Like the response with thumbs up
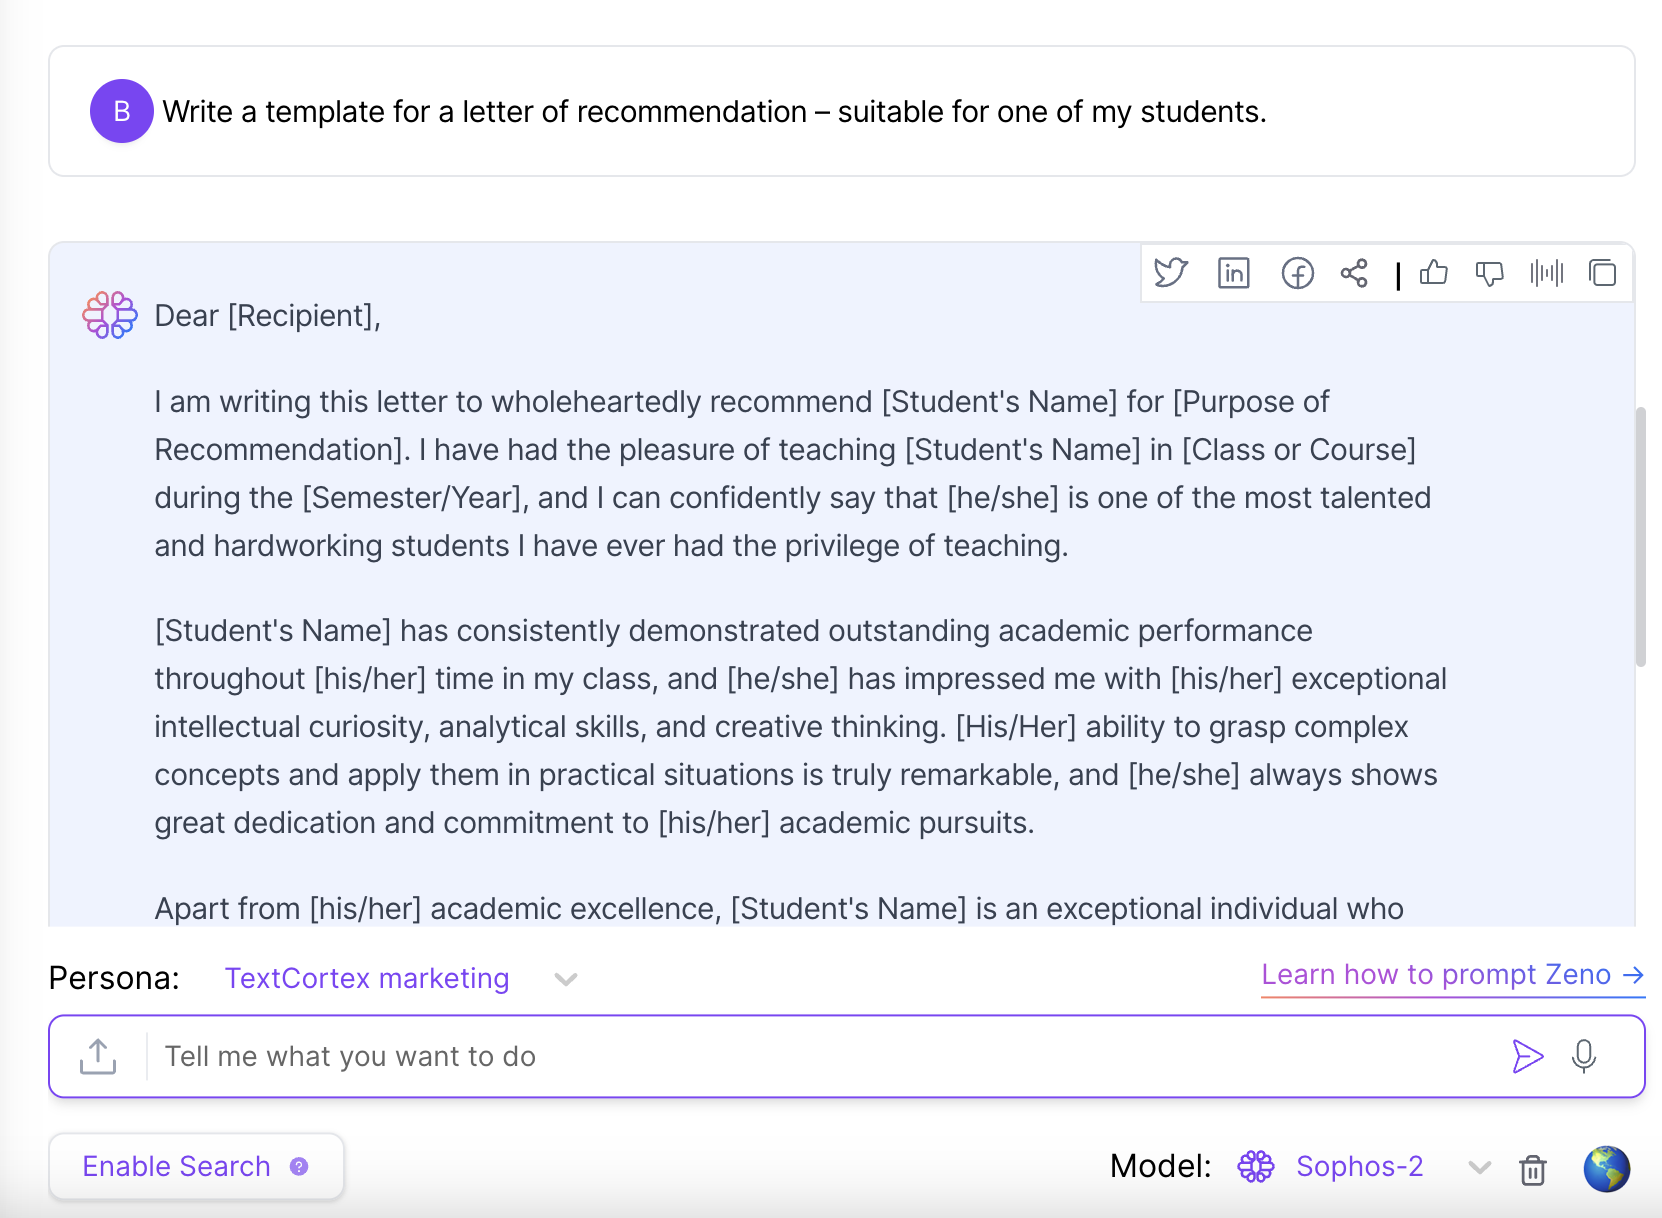 (1433, 273)
